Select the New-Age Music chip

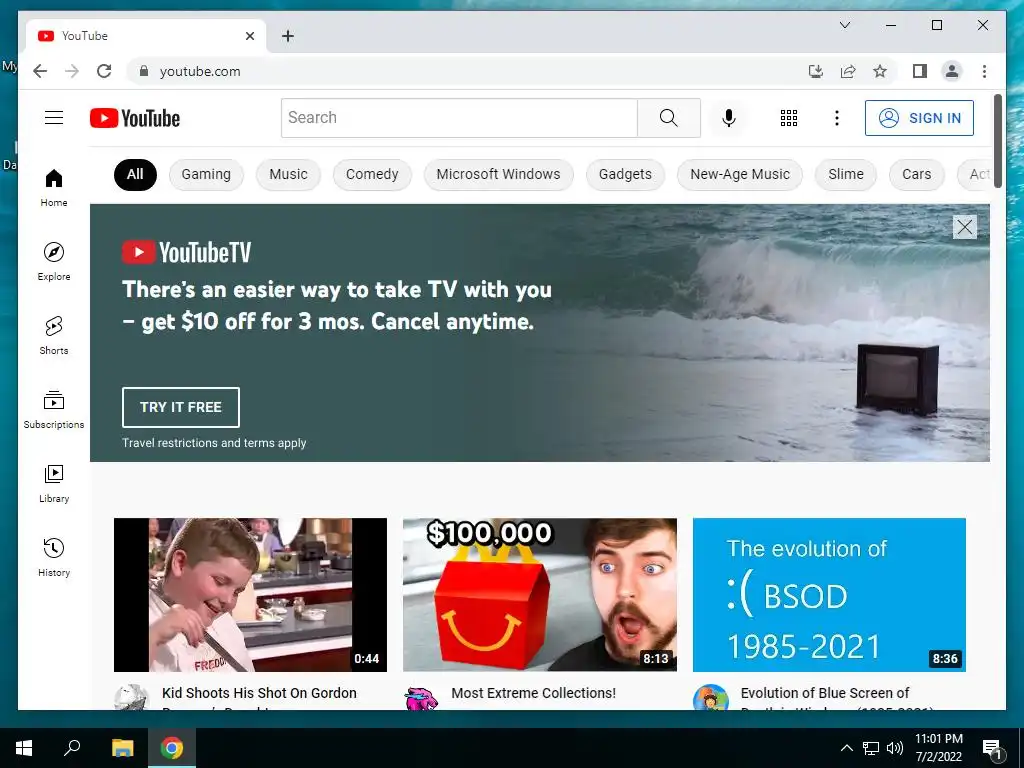(x=740, y=174)
